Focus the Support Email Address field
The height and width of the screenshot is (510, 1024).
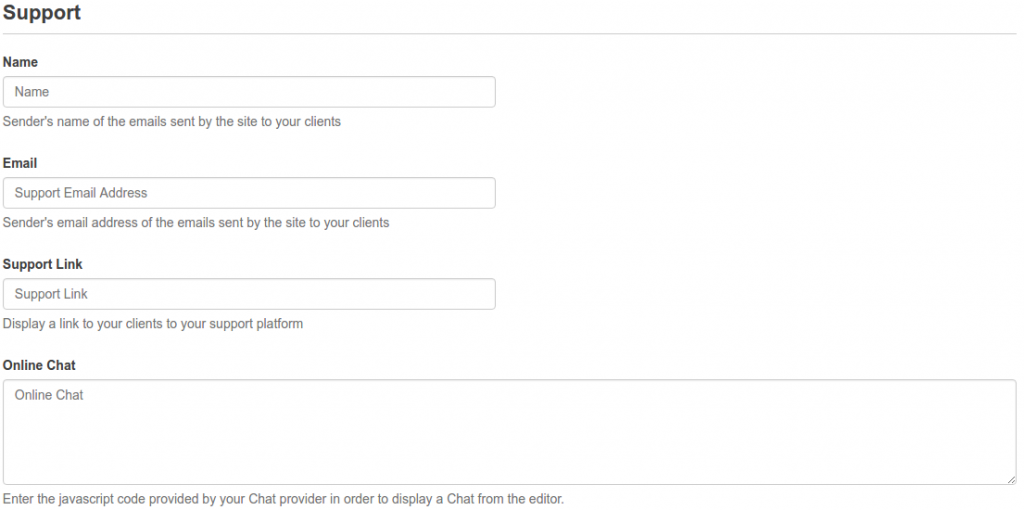pyautogui.click(x=249, y=193)
